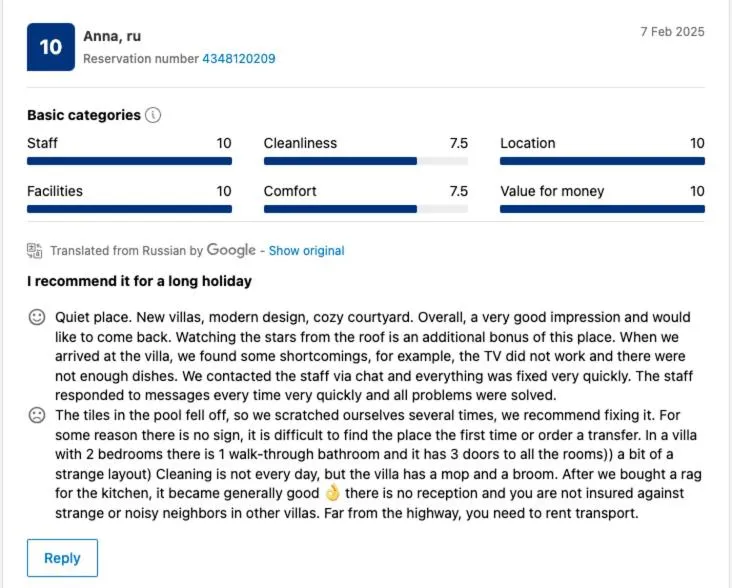
Task: Click the Google logo in translation note
Action: pyautogui.click(x=231, y=250)
